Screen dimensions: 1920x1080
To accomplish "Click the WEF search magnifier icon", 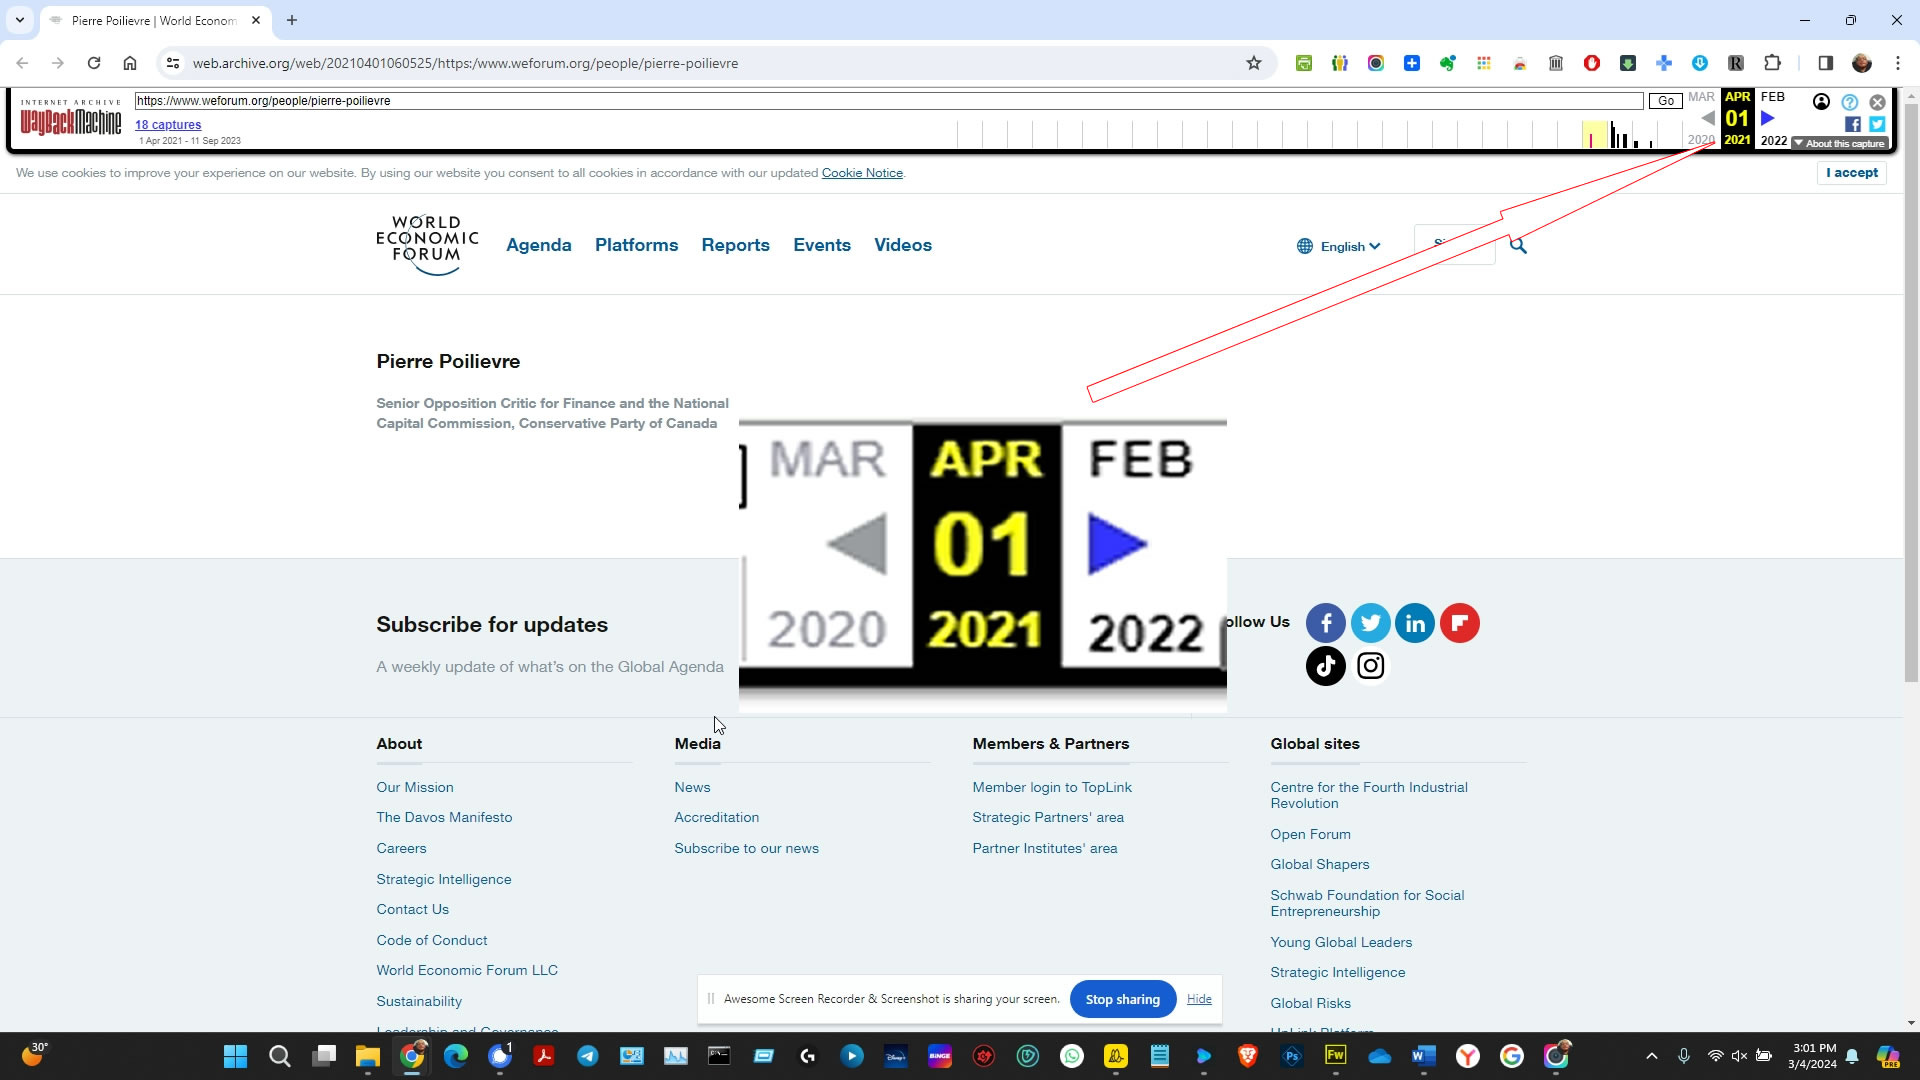I will (x=1518, y=246).
